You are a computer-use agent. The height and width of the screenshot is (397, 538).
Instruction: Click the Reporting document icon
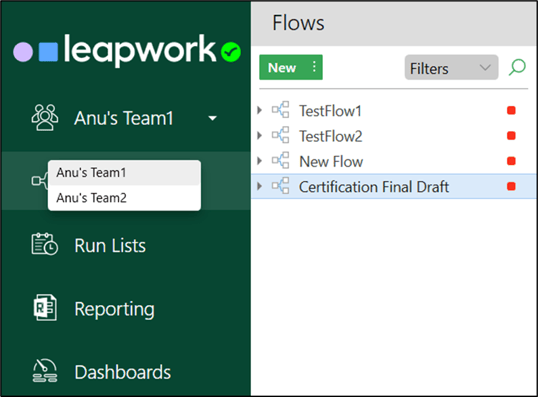(x=45, y=307)
